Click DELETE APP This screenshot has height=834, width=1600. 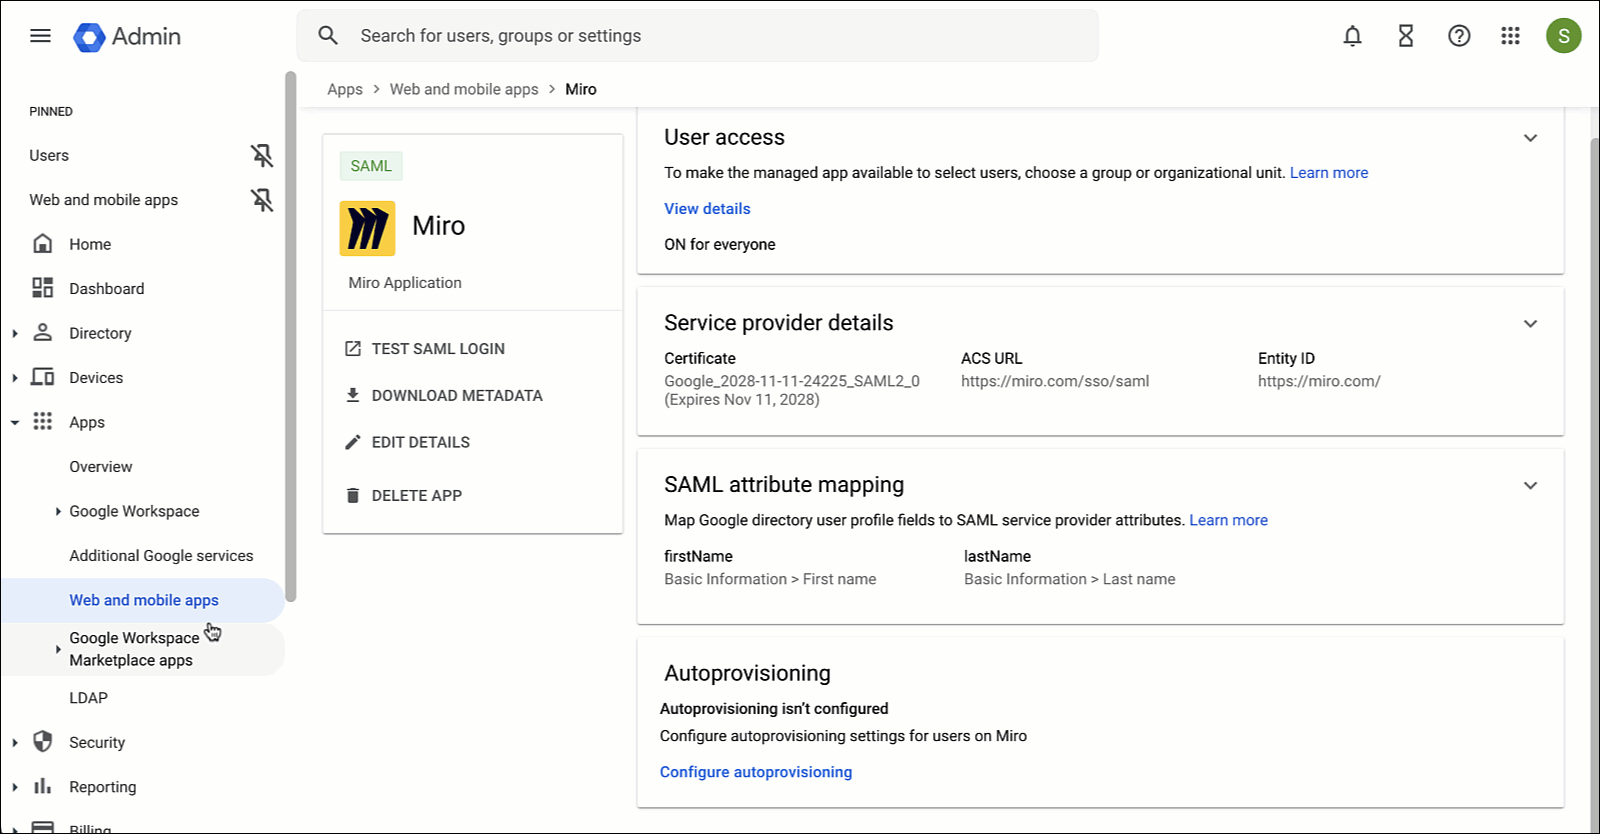[x=416, y=496]
